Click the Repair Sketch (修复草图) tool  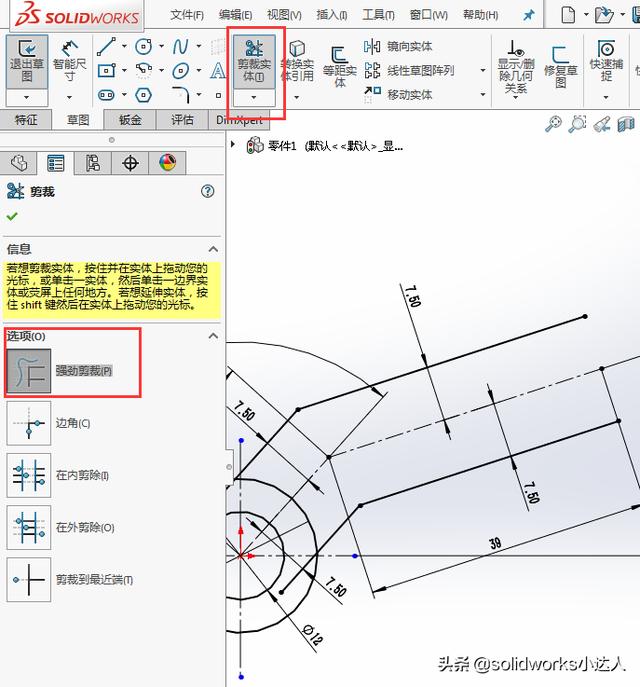tap(560, 66)
